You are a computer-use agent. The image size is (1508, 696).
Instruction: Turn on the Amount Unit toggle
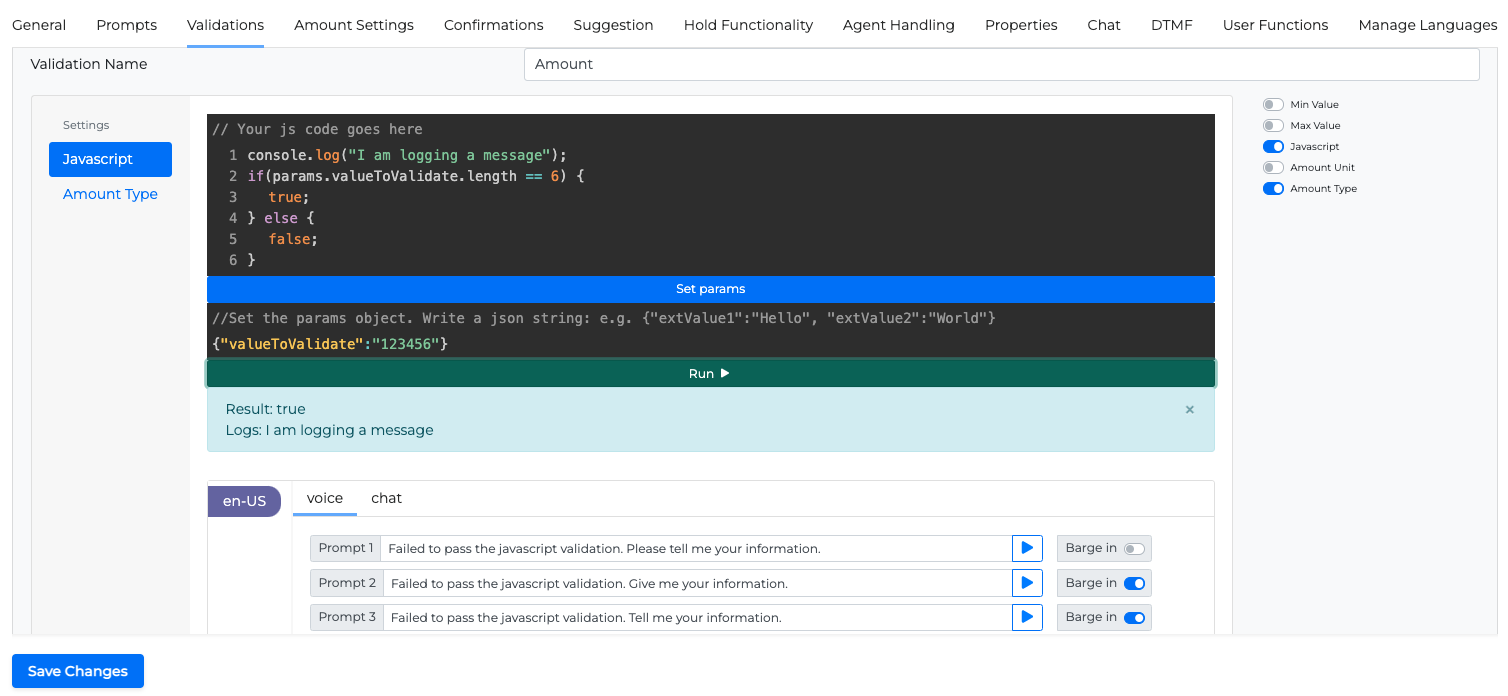1273,168
